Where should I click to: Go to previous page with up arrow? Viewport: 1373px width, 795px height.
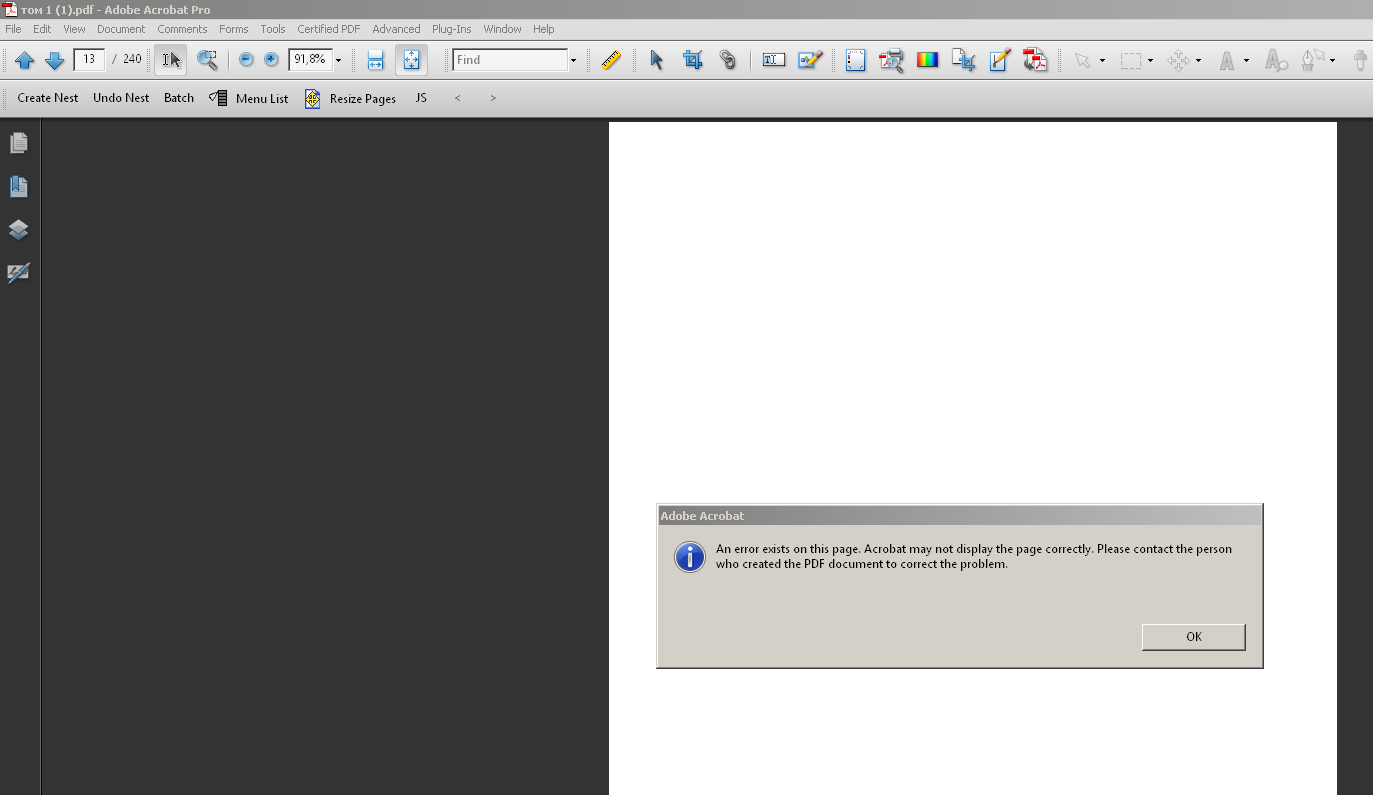pos(25,60)
